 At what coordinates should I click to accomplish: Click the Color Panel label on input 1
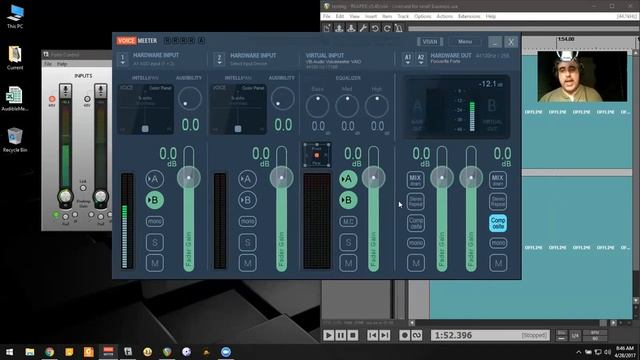(x=160, y=88)
